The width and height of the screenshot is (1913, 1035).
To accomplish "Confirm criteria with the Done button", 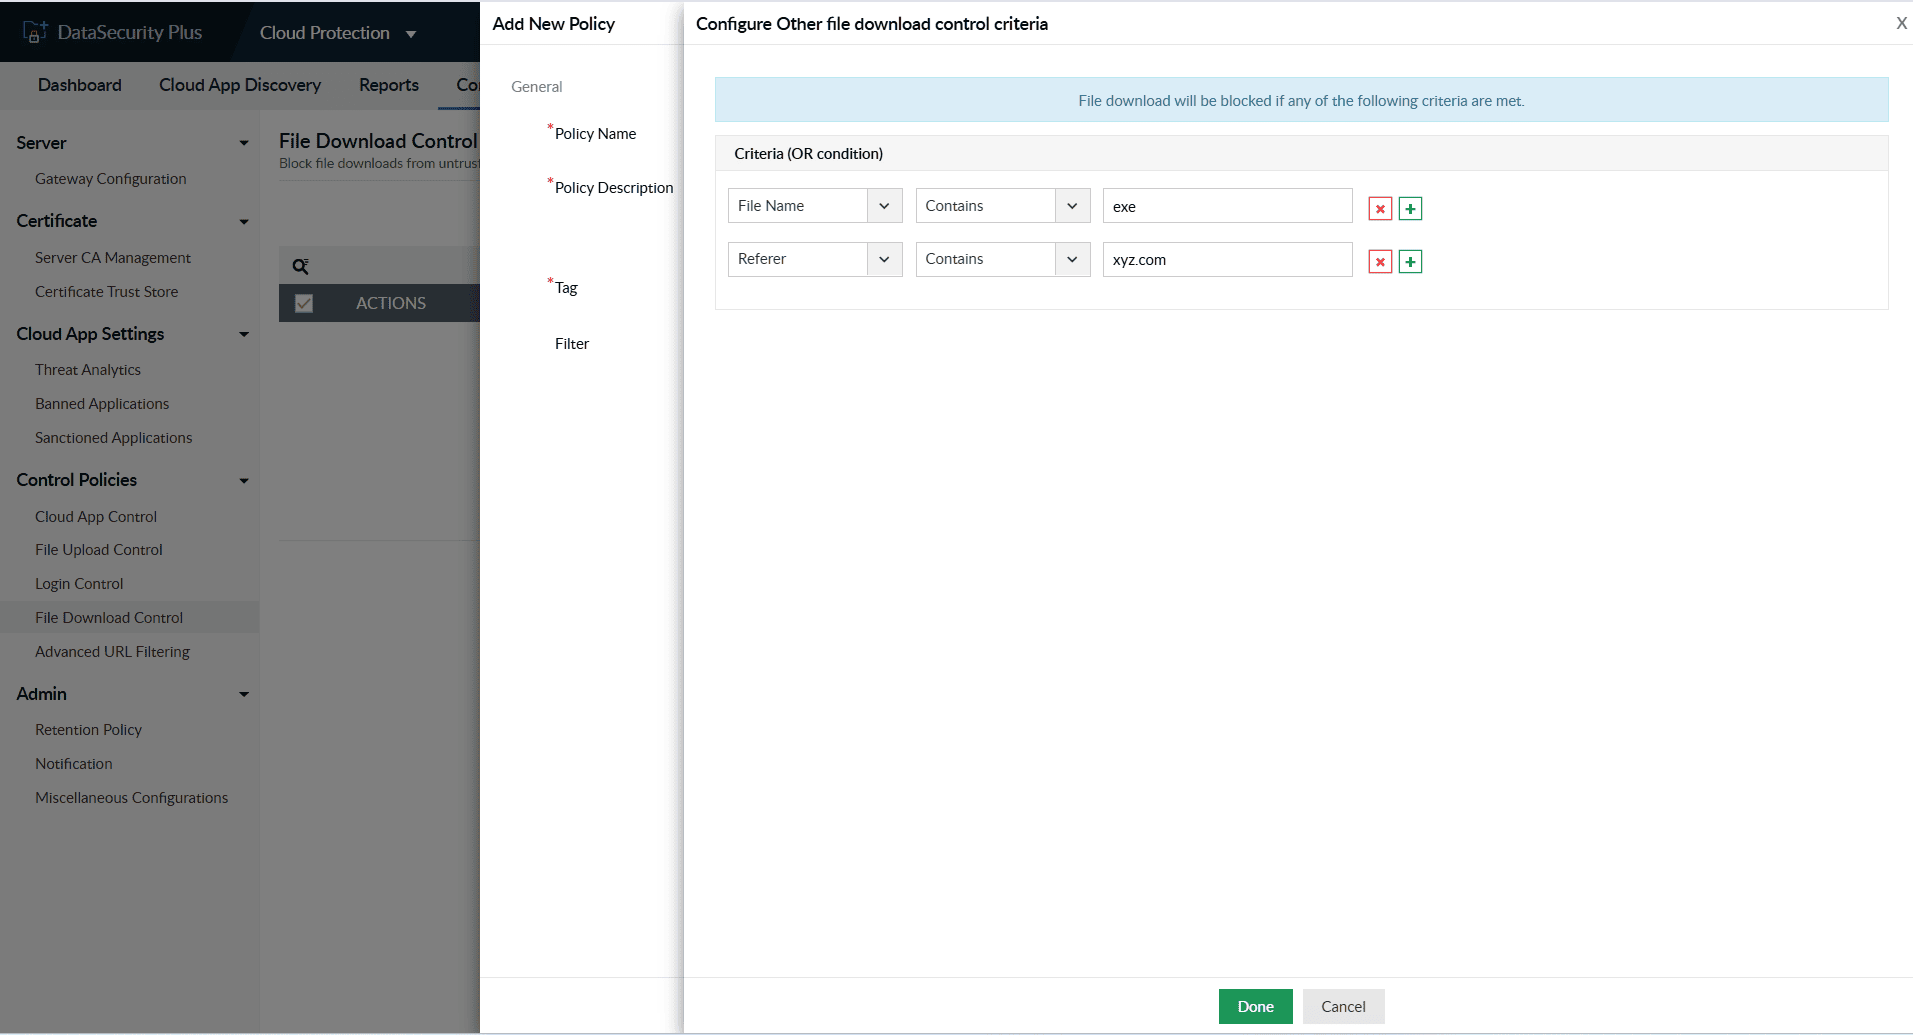I will 1255,1006.
